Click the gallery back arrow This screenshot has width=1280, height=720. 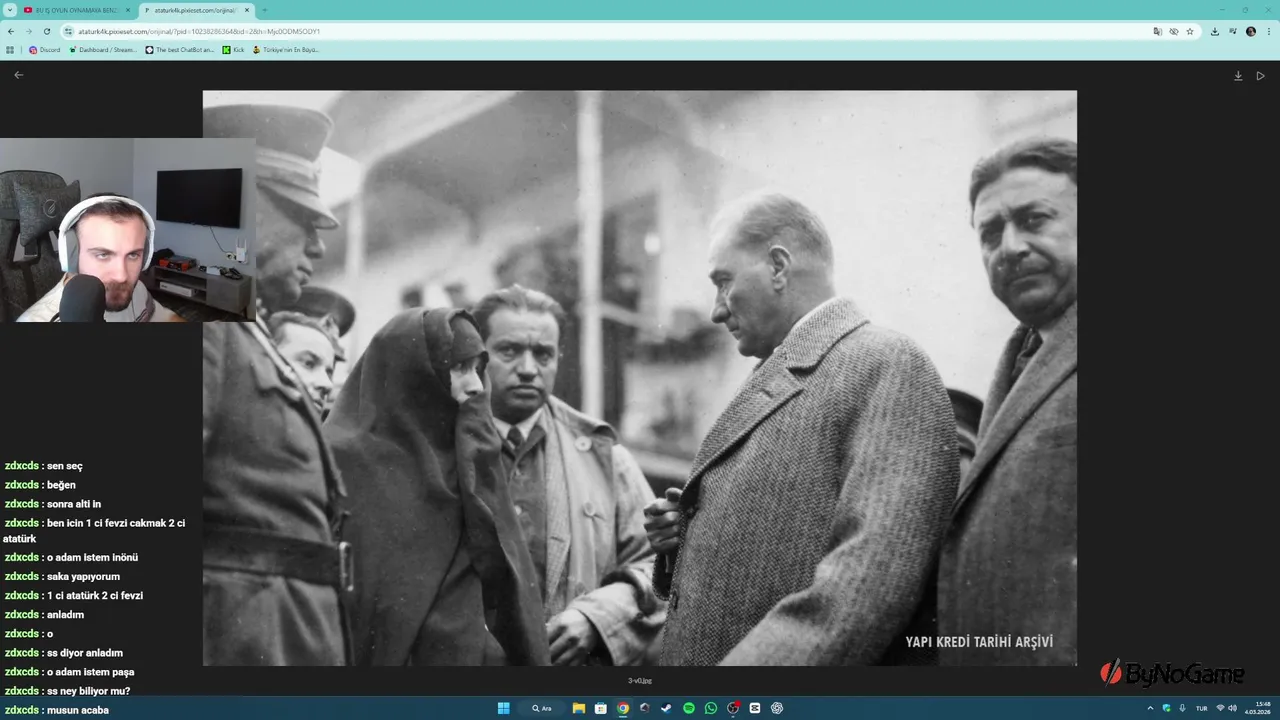point(18,75)
